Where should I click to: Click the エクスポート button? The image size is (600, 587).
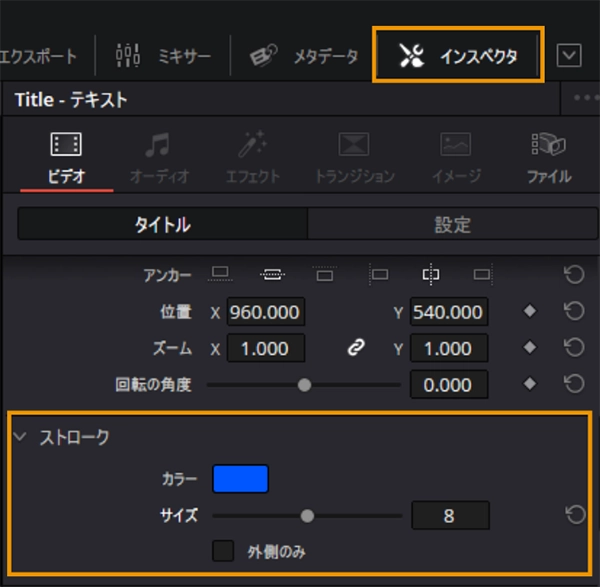[38, 56]
